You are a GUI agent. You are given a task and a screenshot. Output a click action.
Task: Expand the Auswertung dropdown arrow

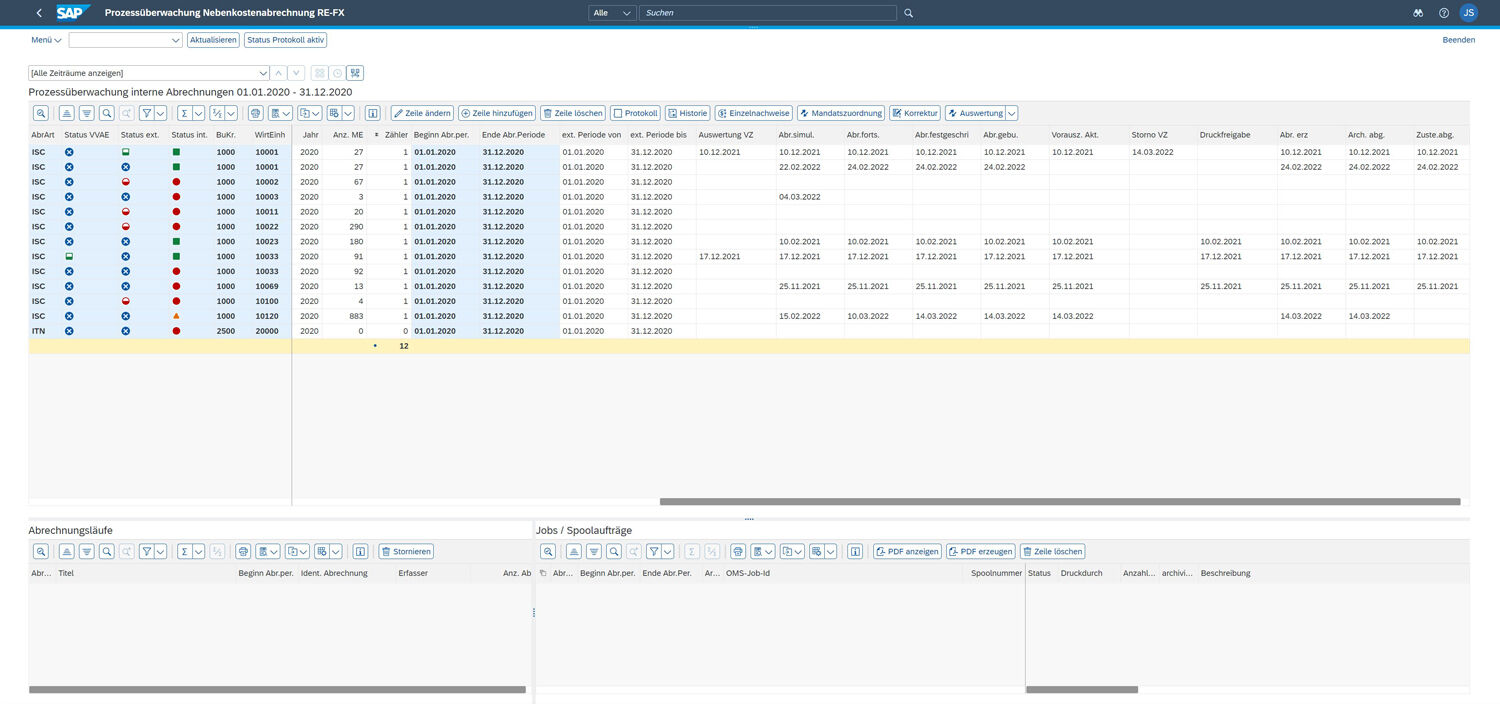[1011, 113]
